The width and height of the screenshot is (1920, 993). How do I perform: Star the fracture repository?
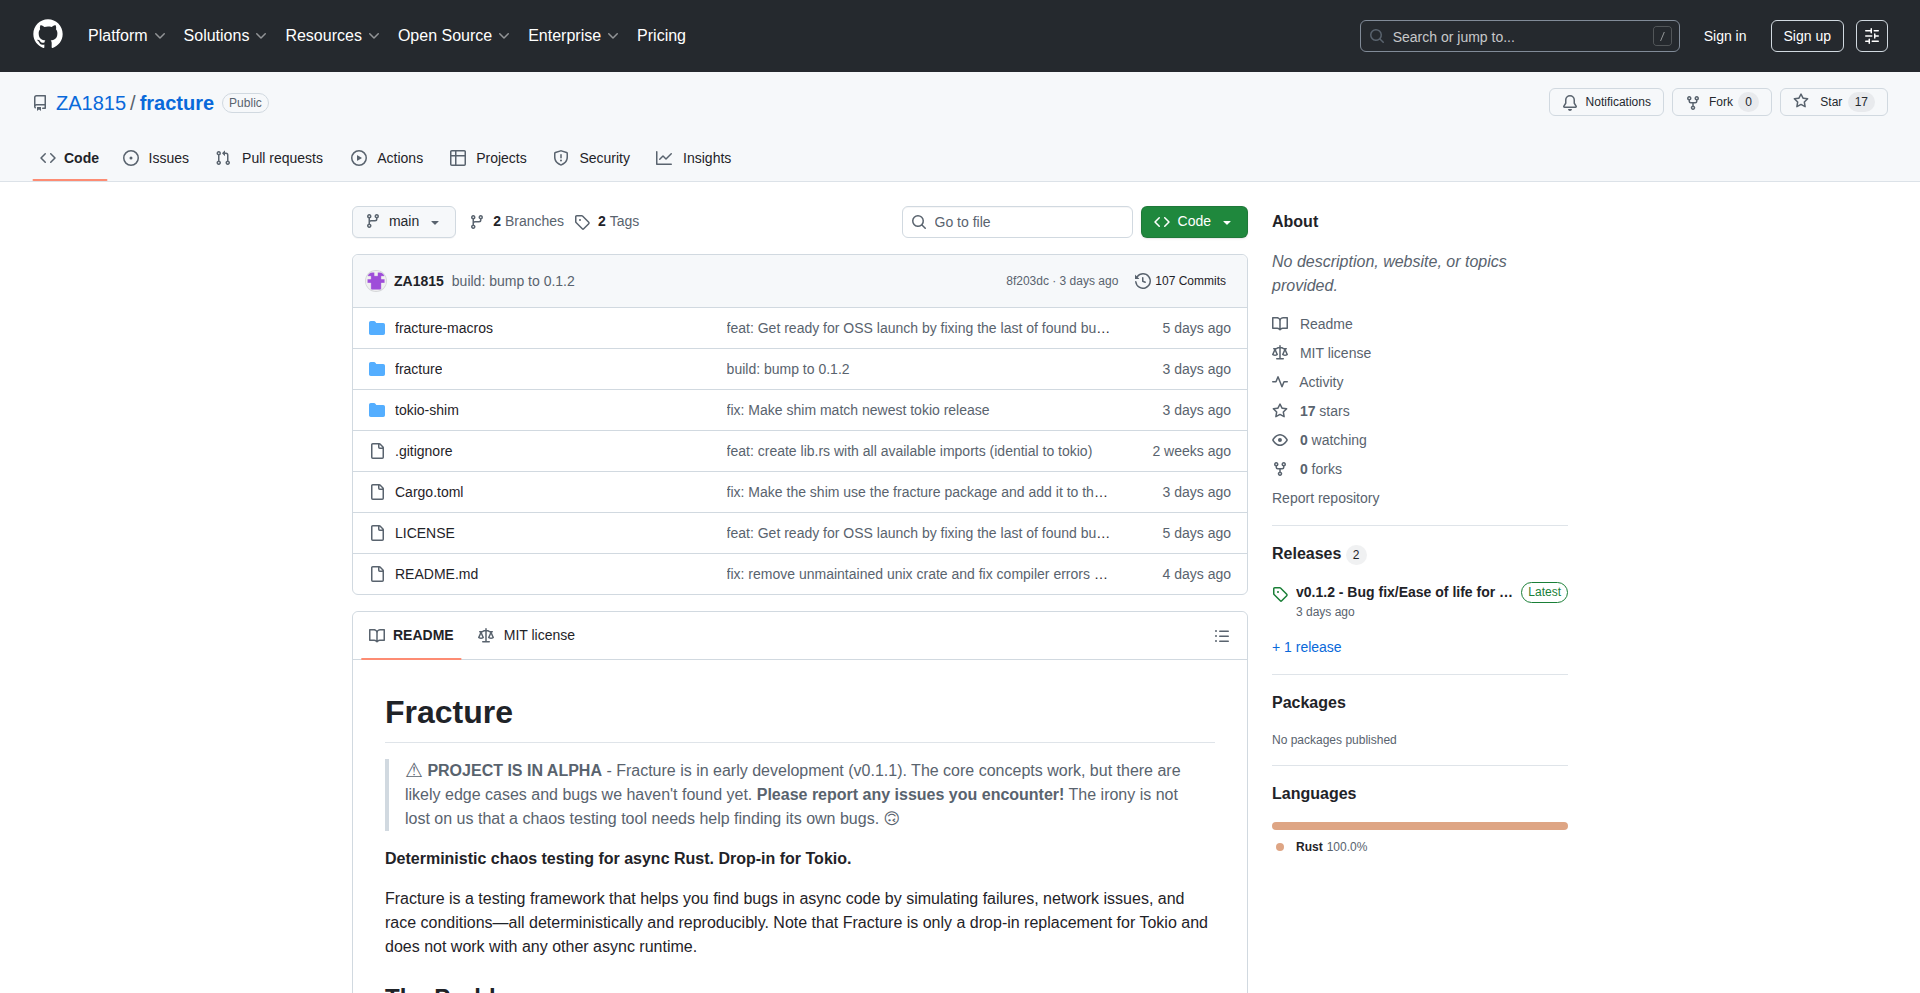click(x=1832, y=102)
